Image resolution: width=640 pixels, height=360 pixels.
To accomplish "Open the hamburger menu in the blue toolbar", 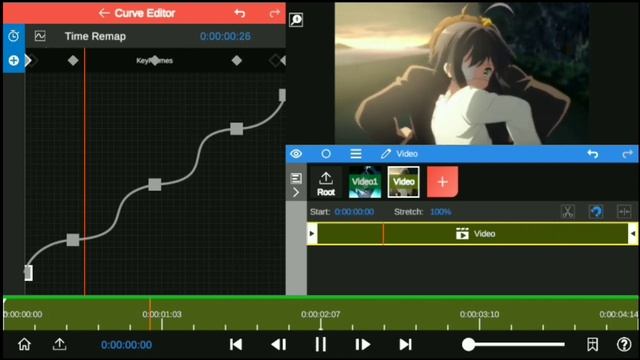I will click(x=356, y=154).
